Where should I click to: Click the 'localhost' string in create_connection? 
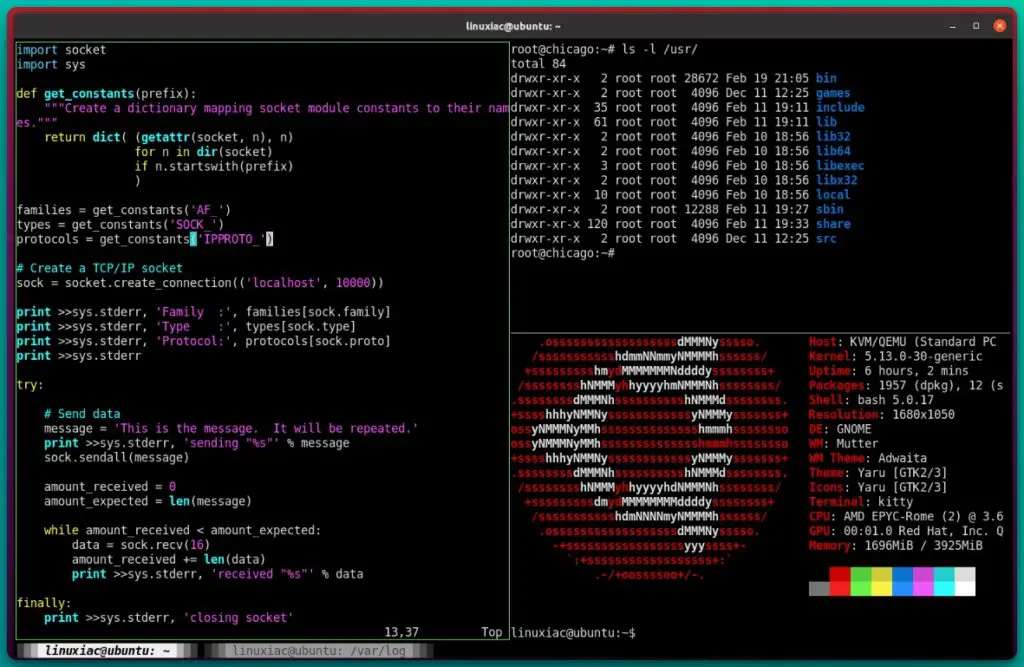tap(283, 283)
